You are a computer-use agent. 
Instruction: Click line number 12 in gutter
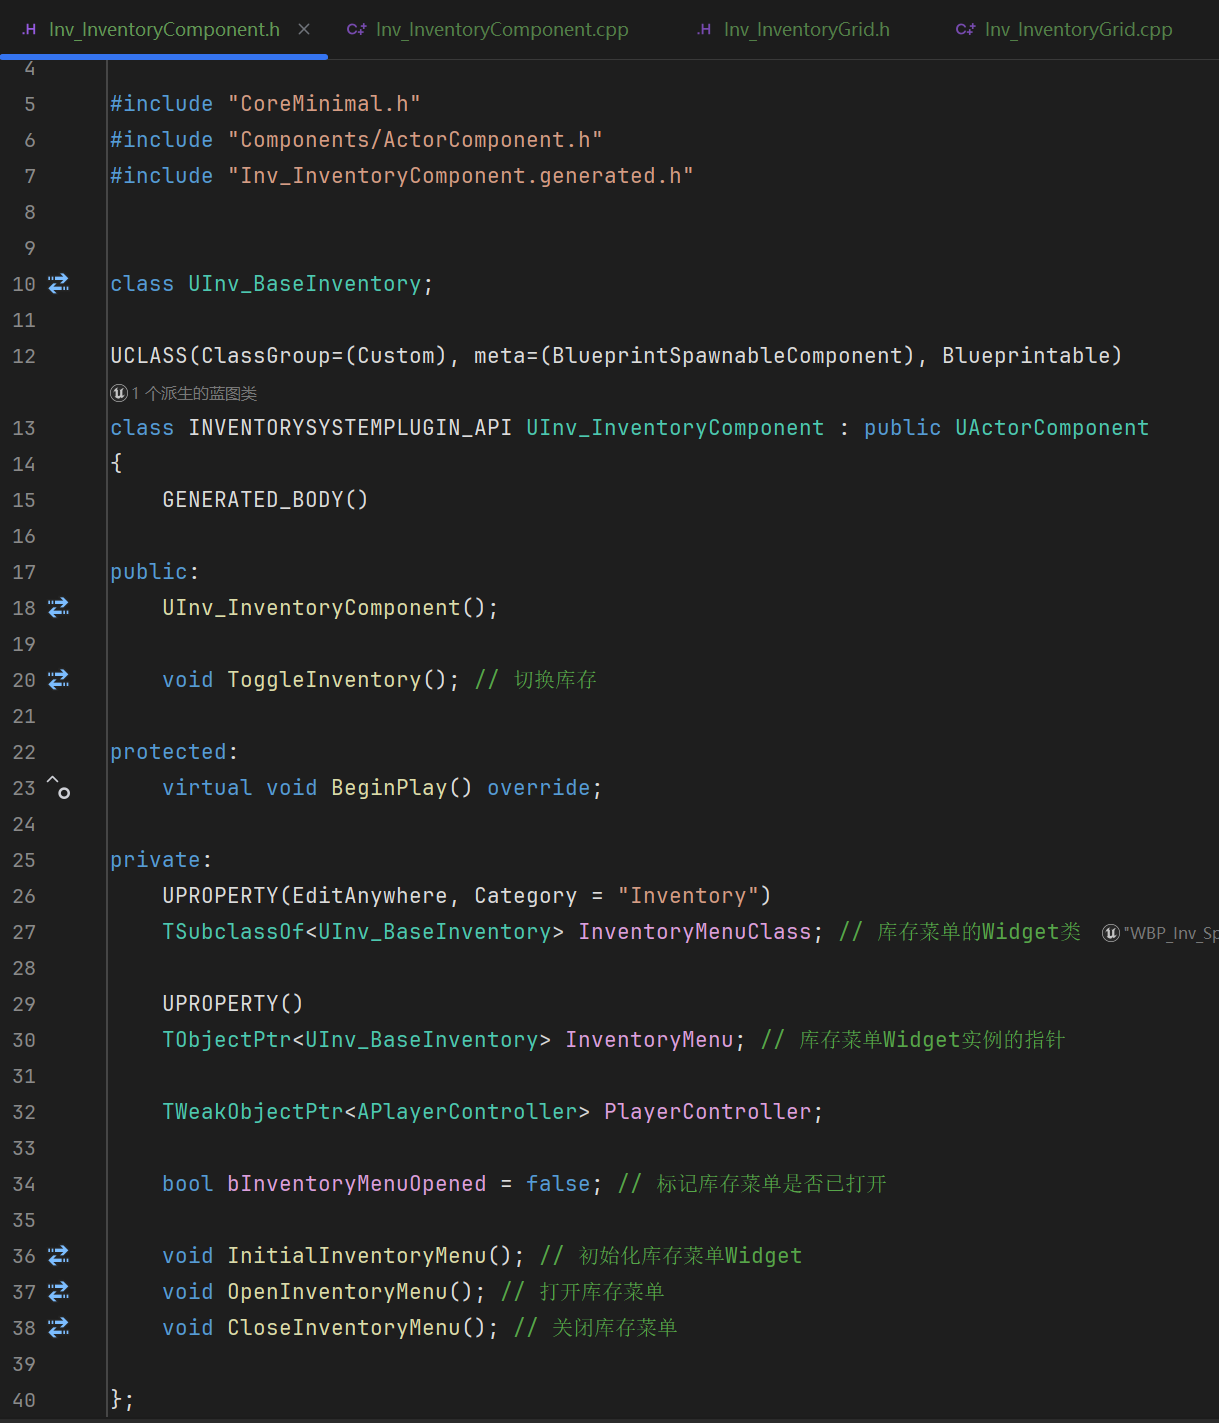click(x=24, y=356)
